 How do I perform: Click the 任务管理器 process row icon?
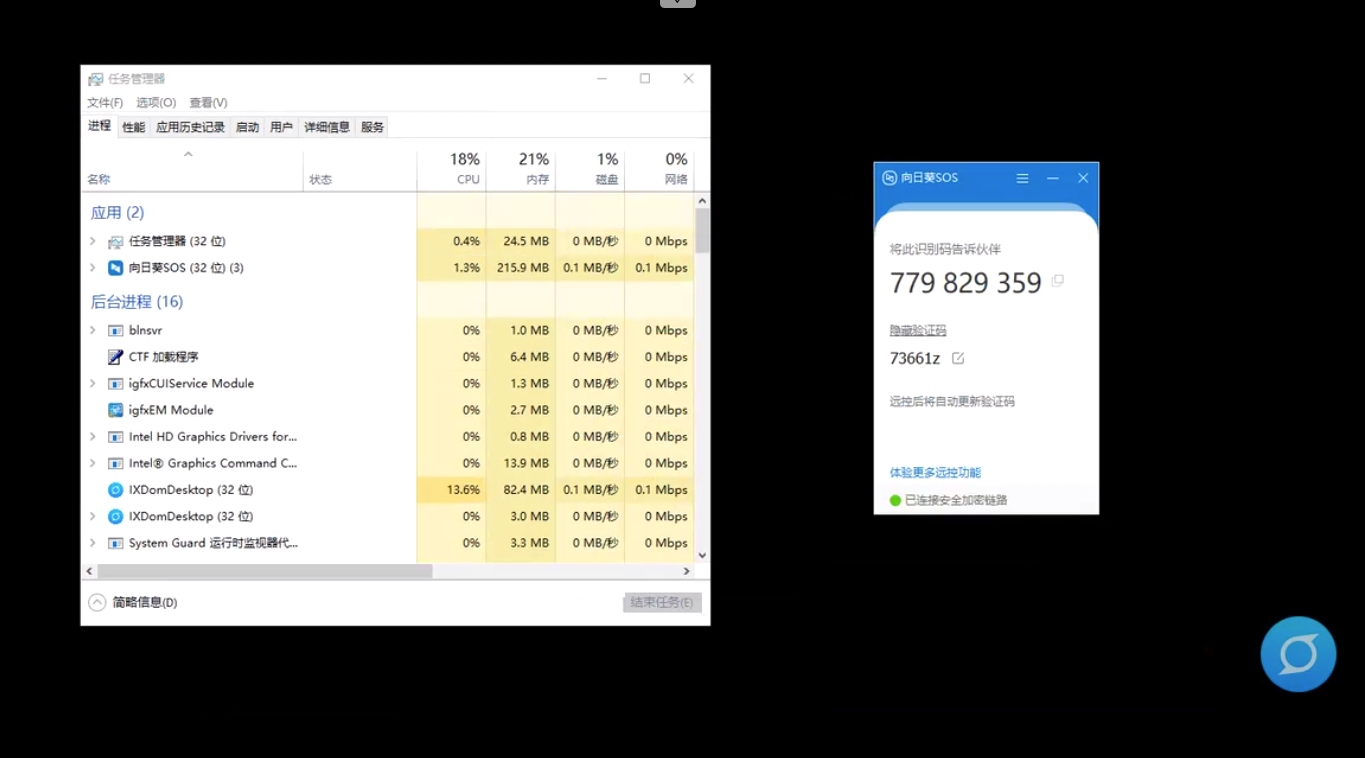tap(115, 241)
